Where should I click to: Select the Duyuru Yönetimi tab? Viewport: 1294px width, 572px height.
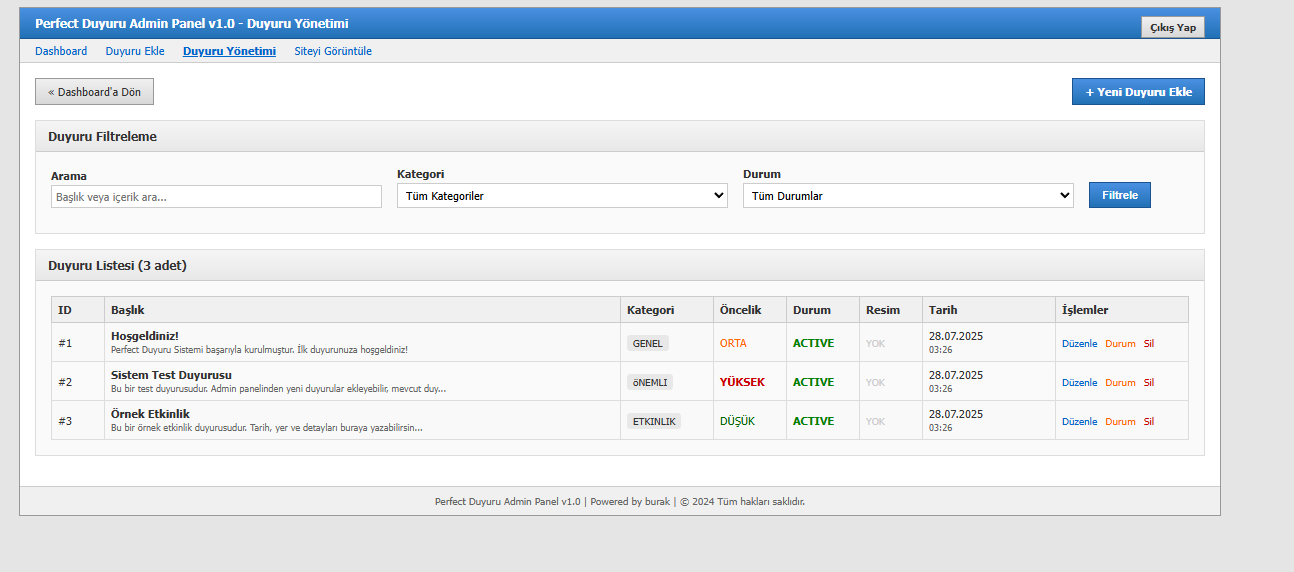coord(229,51)
